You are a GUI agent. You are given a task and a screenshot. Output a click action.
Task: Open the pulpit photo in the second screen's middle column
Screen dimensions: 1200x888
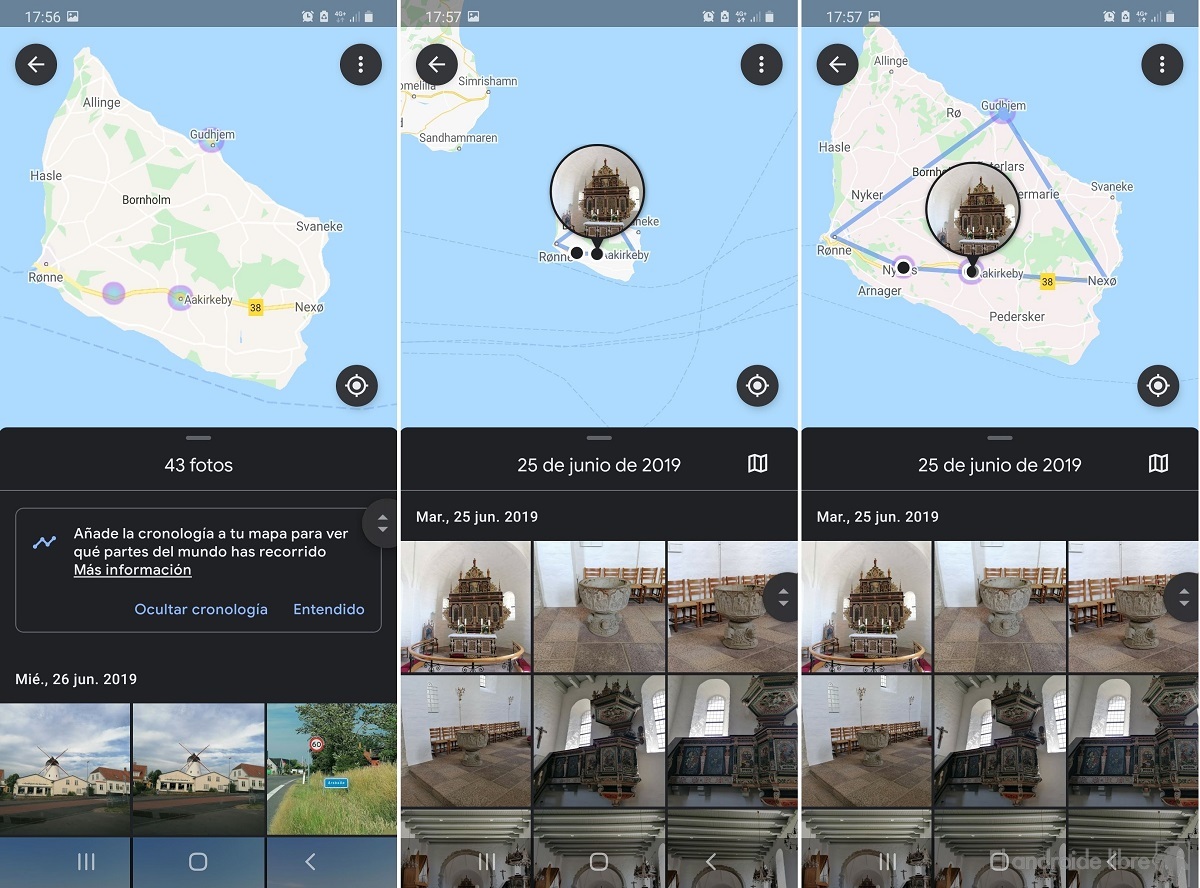[599, 740]
